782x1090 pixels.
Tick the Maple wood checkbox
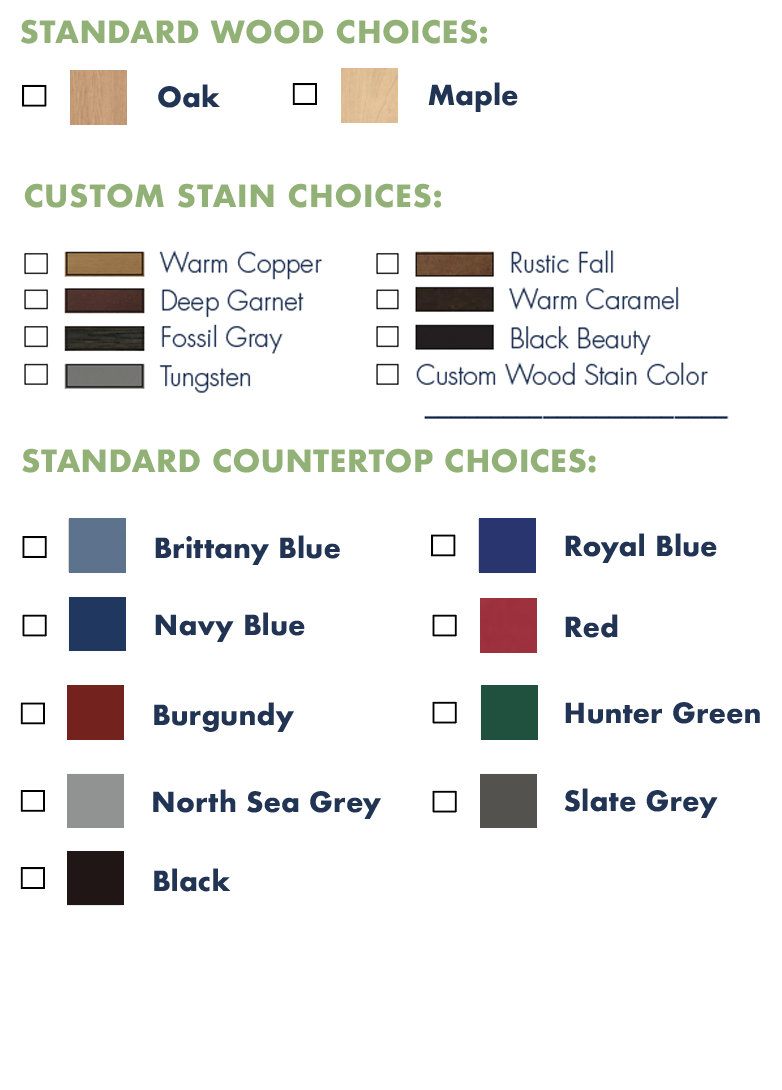point(305,93)
